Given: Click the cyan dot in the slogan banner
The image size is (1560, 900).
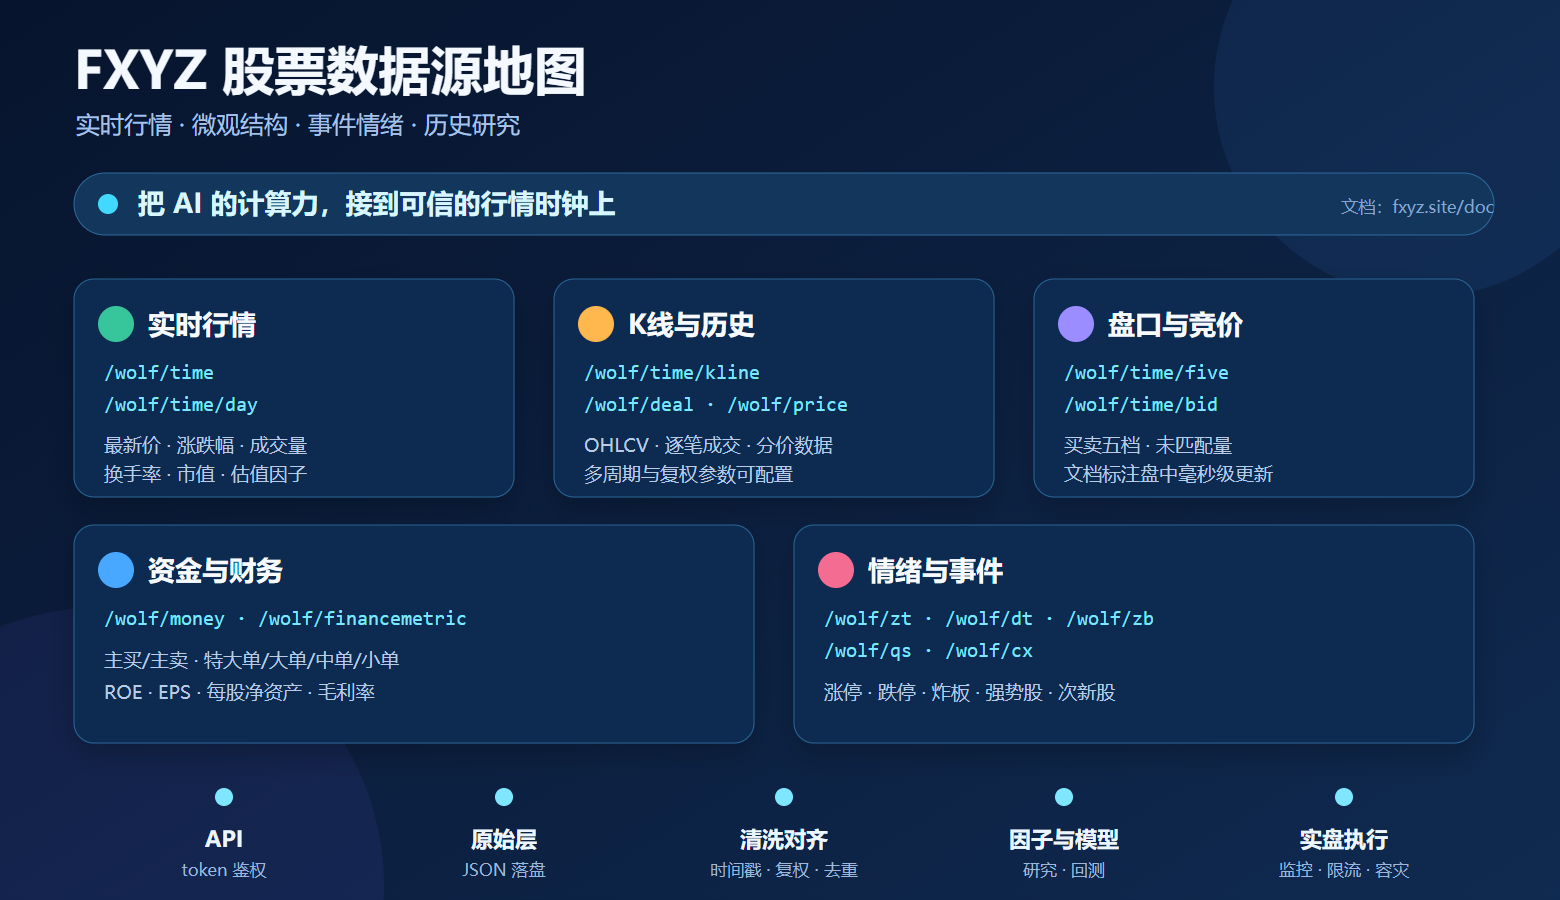Looking at the screenshot, I should (x=108, y=204).
